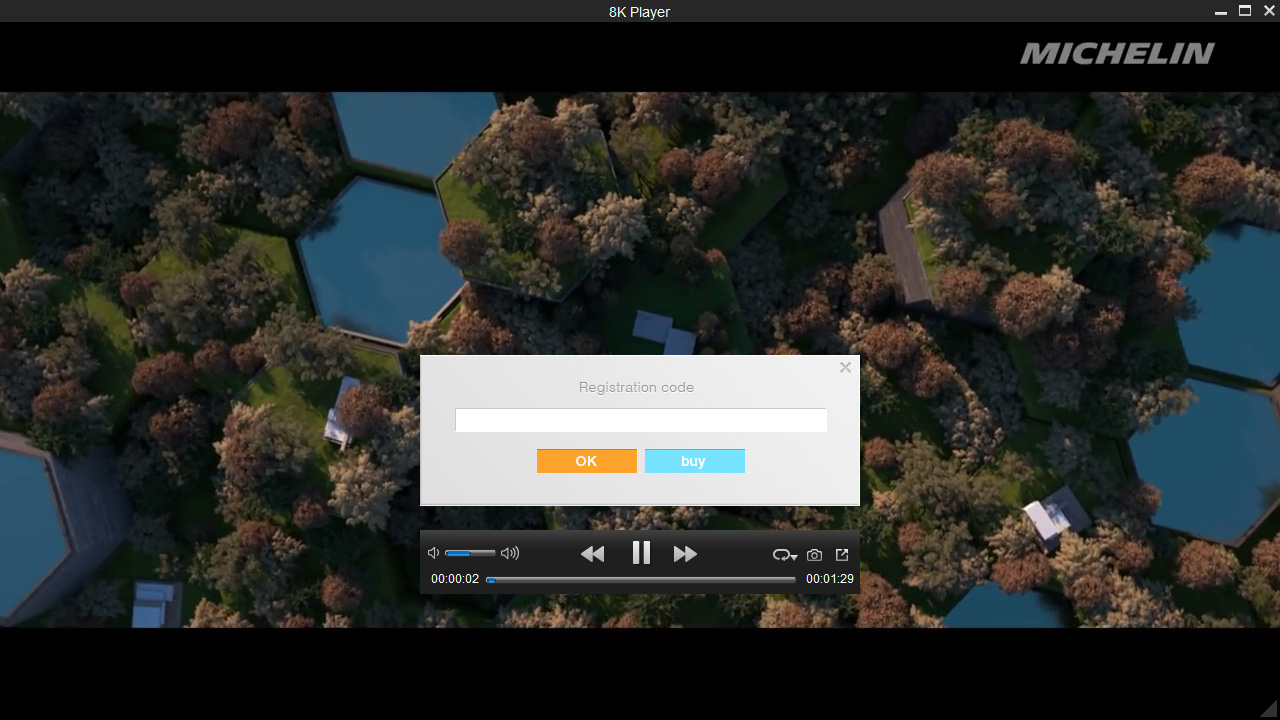This screenshot has width=1280, height=720.
Task: Minimize the 8K Player window
Action: tap(1221, 11)
